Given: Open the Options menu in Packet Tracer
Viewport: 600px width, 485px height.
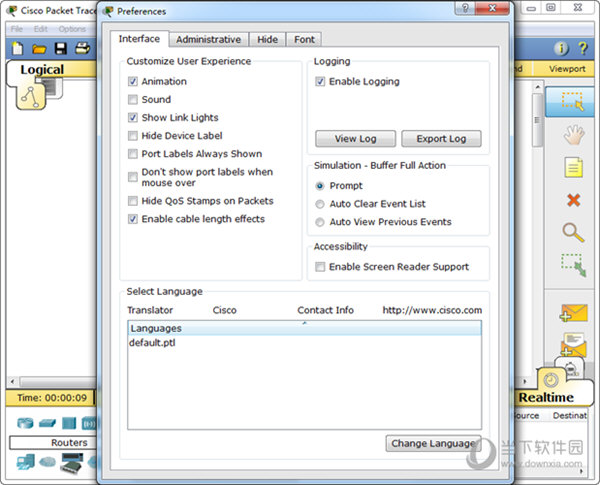Looking at the screenshot, I should coord(72,29).
